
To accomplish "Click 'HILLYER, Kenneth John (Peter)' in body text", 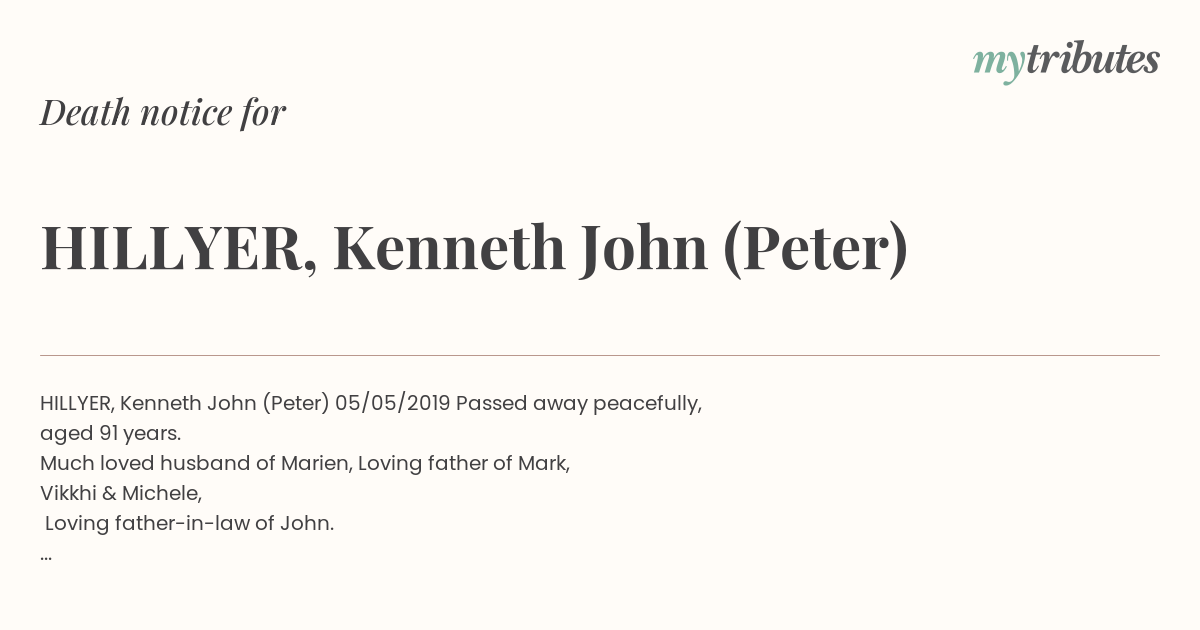I will pyautogui.click(x=185, y=403).
